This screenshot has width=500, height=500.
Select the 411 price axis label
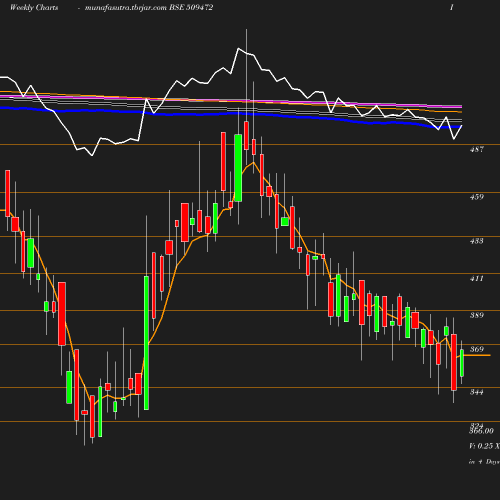(x=477, y=278)
